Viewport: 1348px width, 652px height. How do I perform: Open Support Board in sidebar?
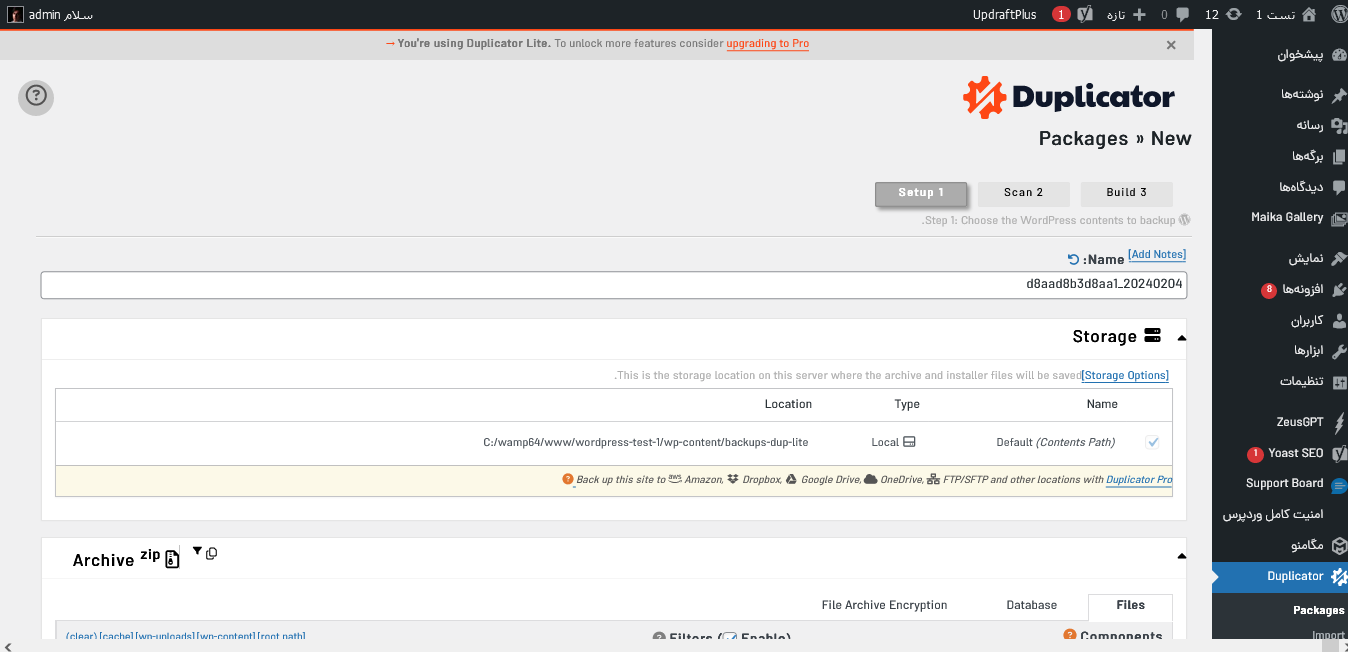pos(1280,483)
